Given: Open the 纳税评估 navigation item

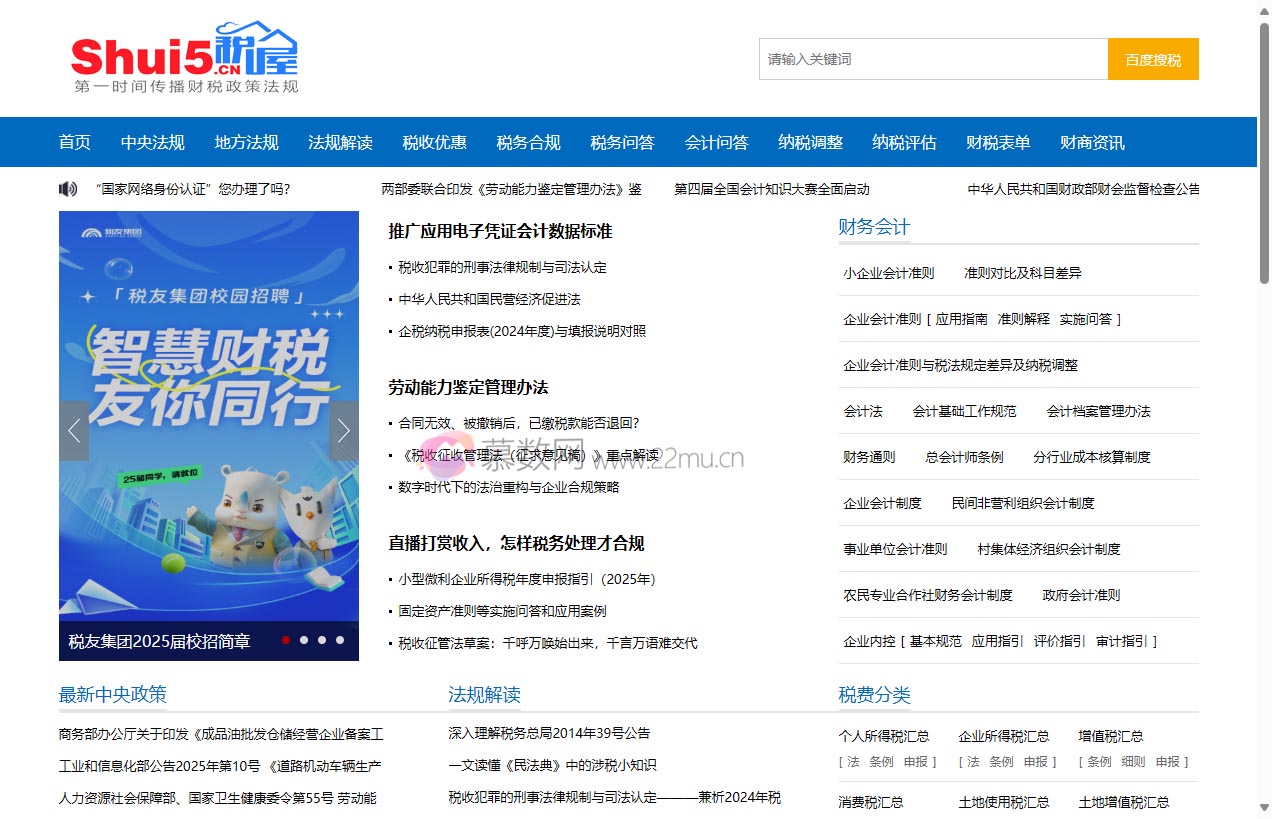Looking at the screenshot, I should coord(904,142).
